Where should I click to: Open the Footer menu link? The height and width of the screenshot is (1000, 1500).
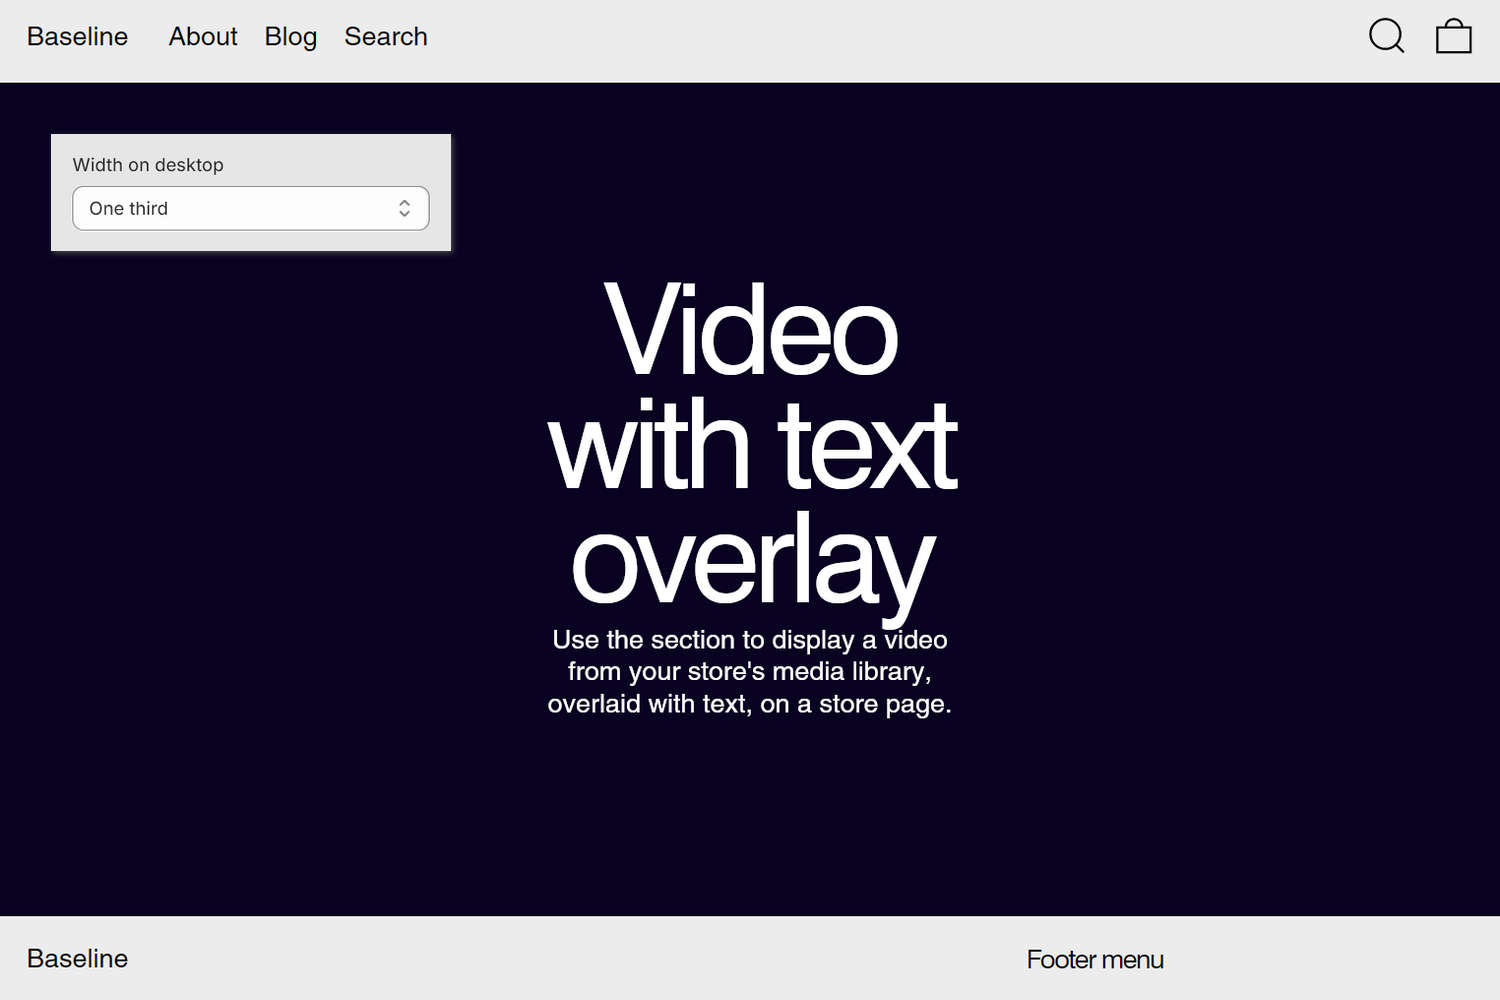[1094, 958]
